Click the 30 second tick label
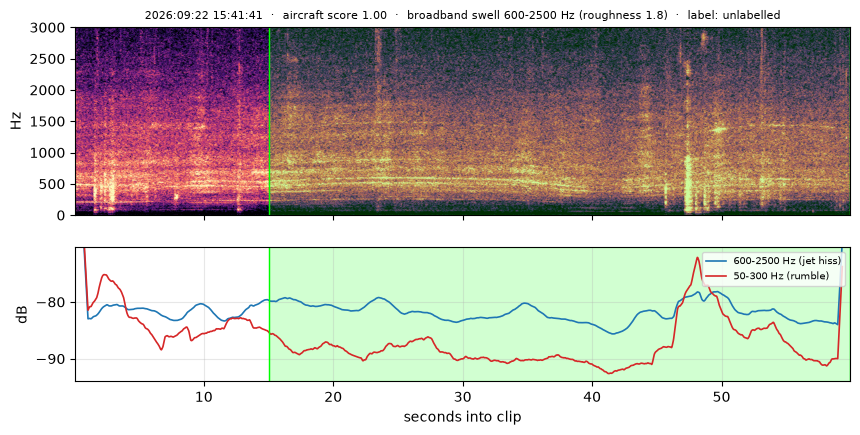 tap(463, 397)
